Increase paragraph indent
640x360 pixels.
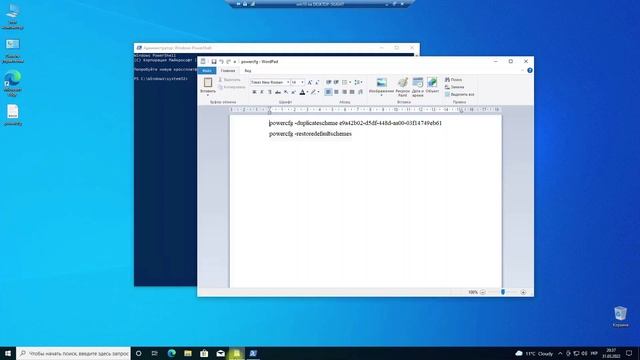coord(336,82)
